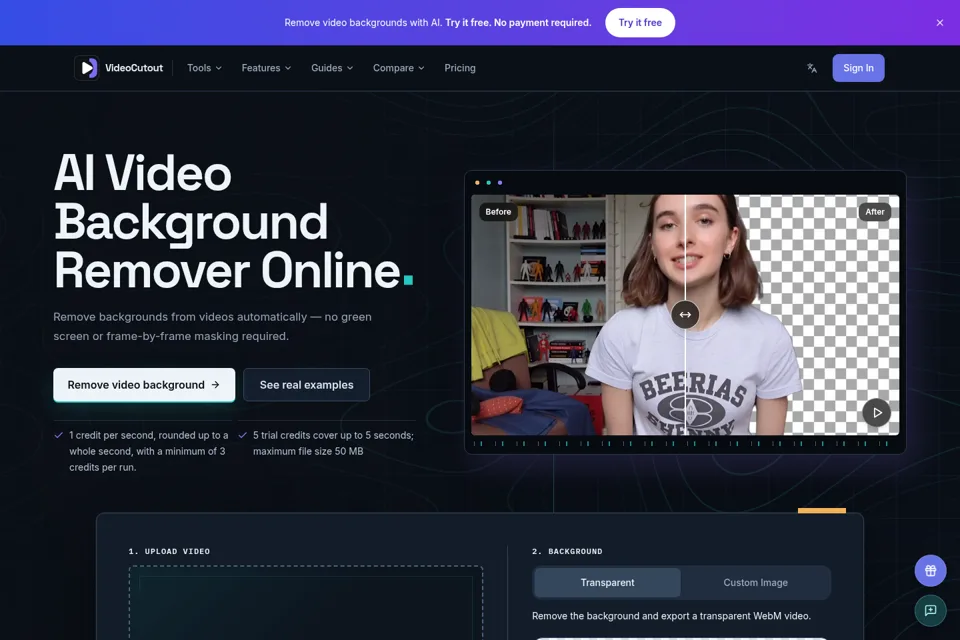The height and width of the screenshot is (640, 960).
Task: Switch to Custom Image background tab
Action: coord(756,582)
